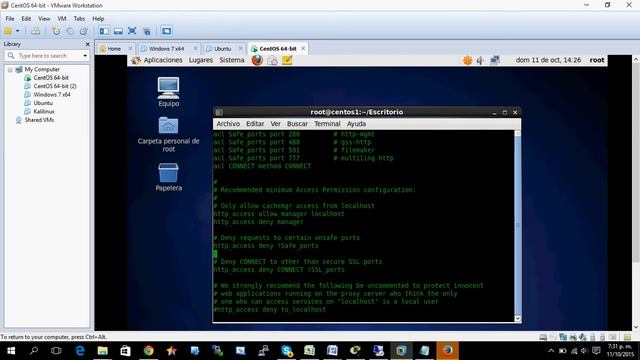Open the snapshot manager toolbar icon
640x360 pixels.
(84, 31)
